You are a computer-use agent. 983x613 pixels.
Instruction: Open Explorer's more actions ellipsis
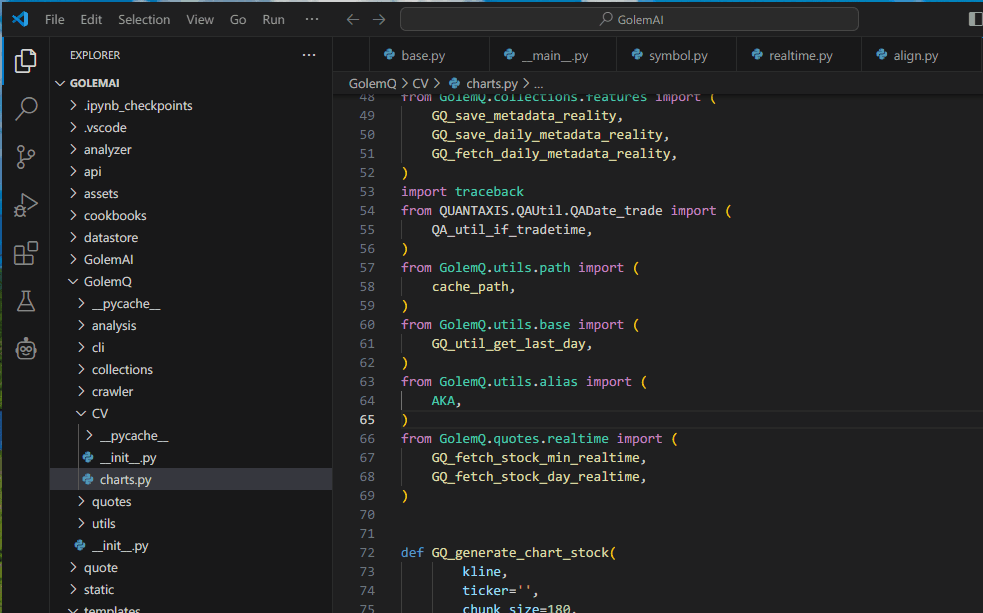[310, 56]
